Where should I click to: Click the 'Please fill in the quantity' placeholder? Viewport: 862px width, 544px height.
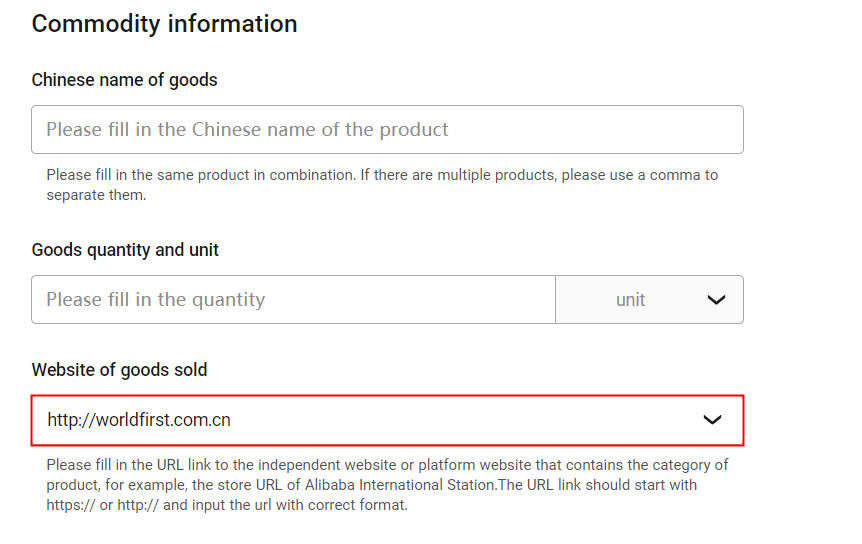[x=155, y=300]
